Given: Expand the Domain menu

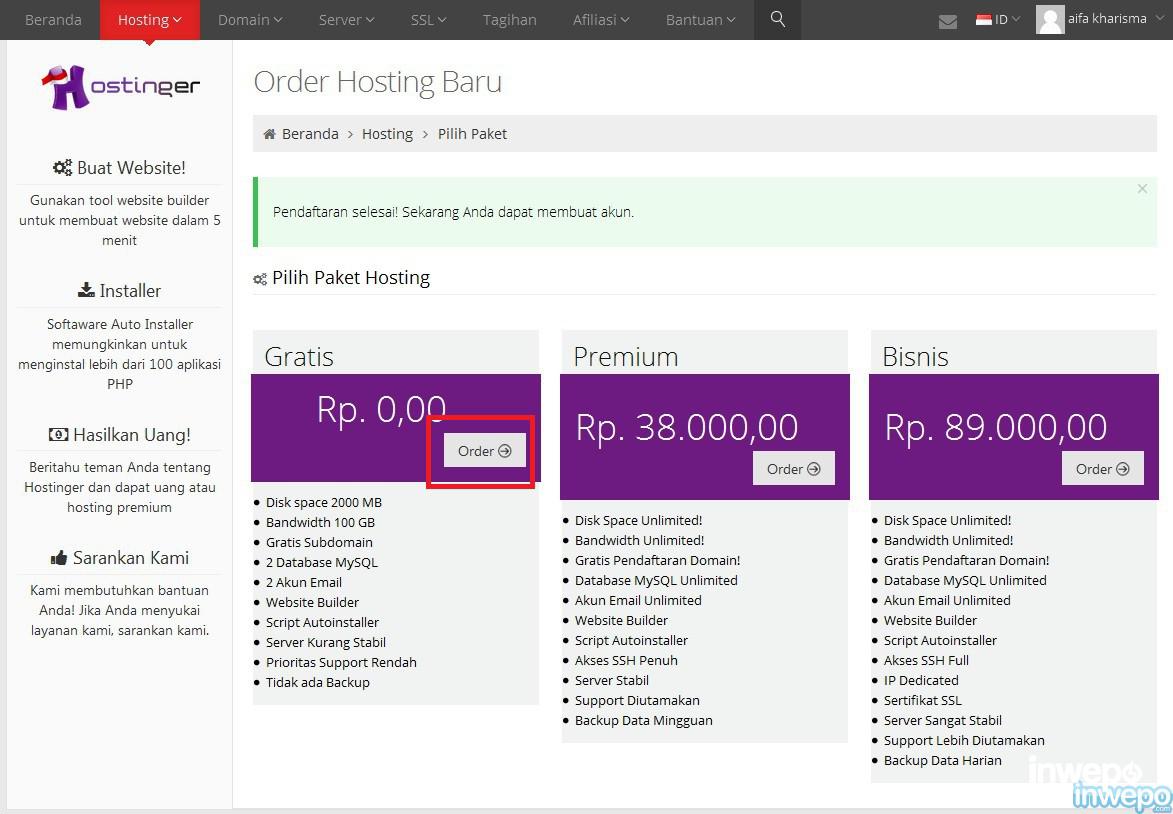Looking at the screenshot, I should (250, 19).
